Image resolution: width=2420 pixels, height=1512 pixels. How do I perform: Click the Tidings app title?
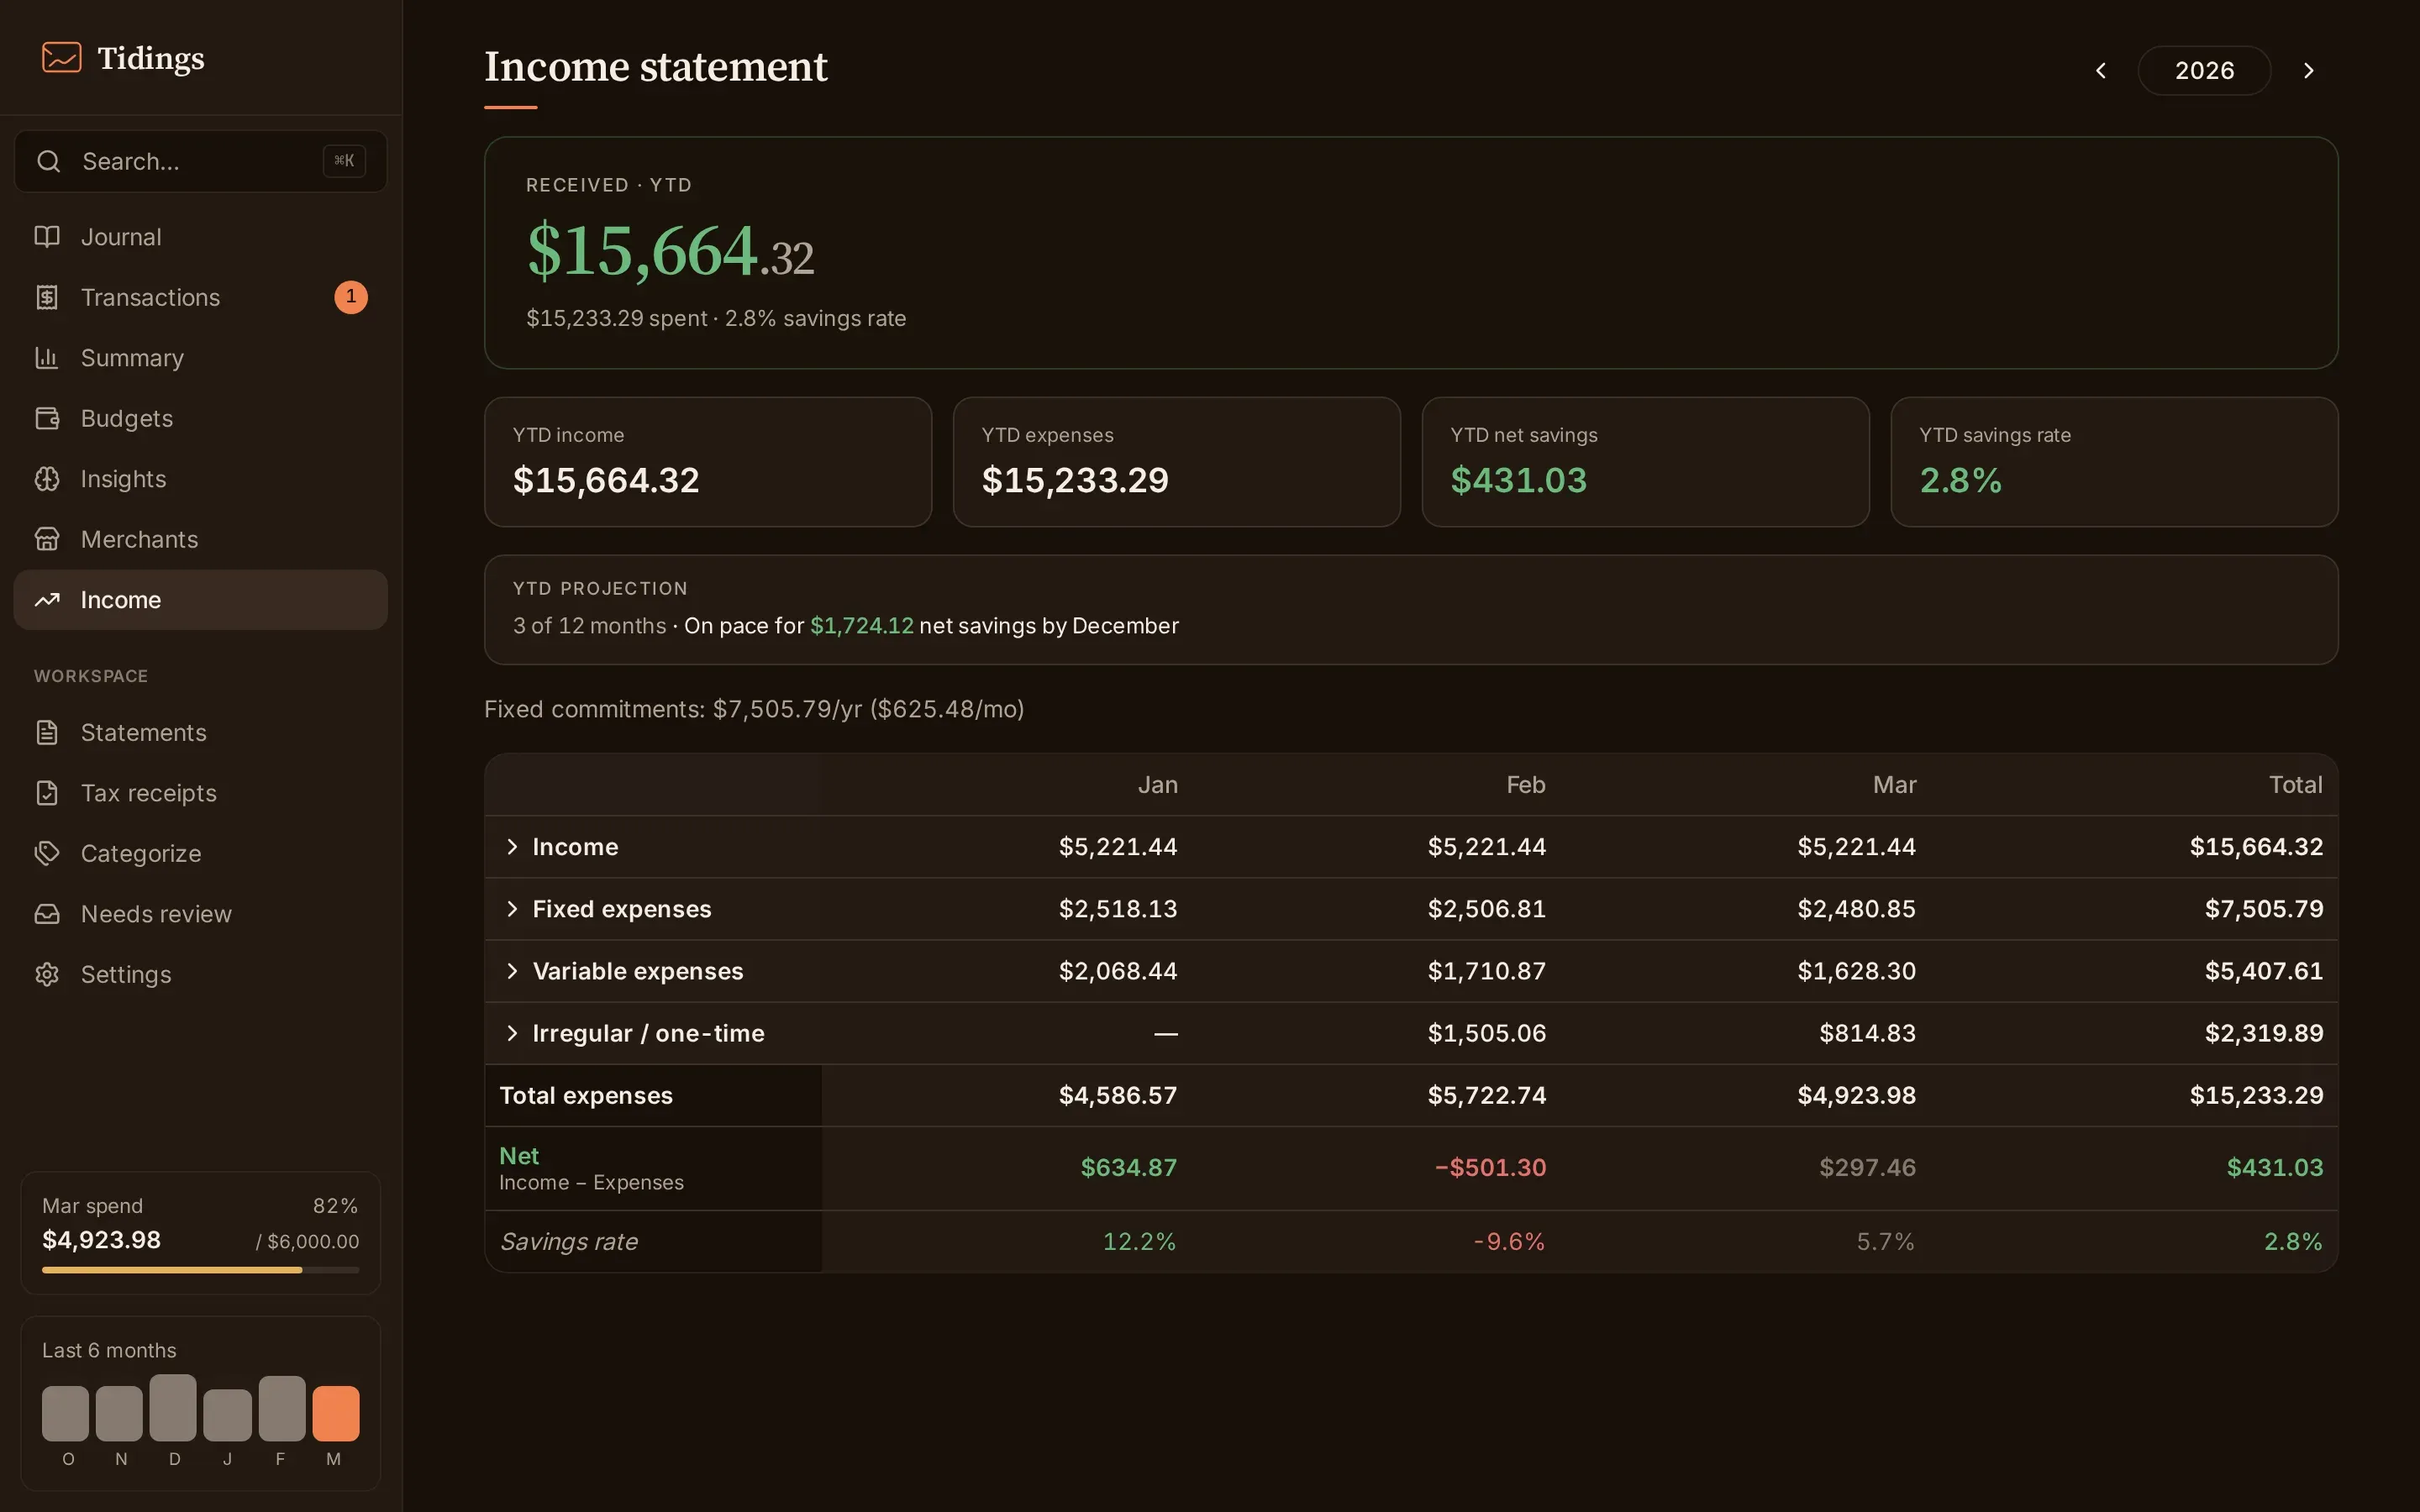pos(151,58)
